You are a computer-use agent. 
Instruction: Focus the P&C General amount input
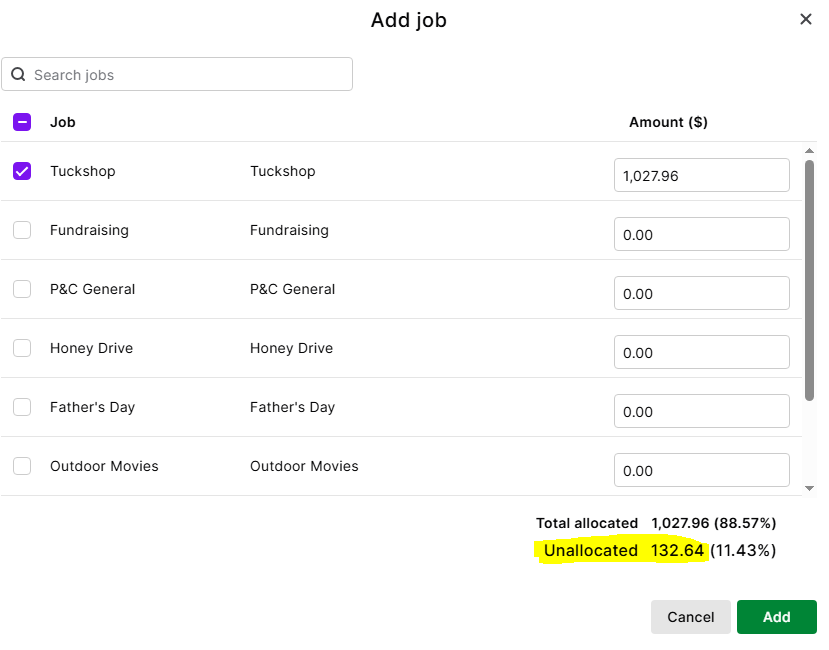point(701,294)
